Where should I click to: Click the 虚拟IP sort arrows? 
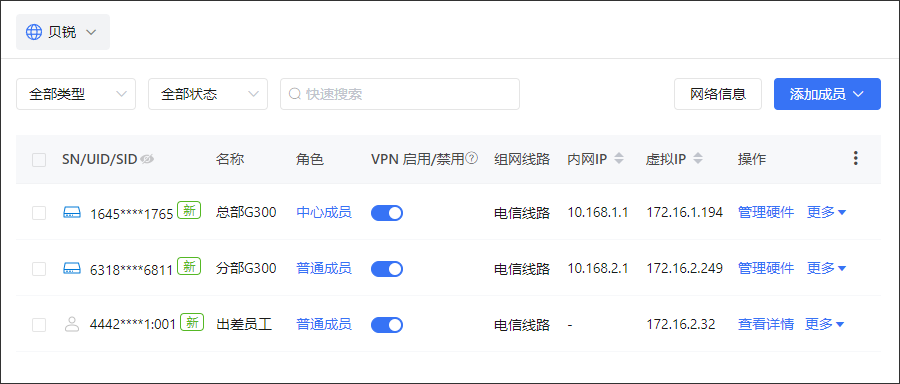(697, 159)
